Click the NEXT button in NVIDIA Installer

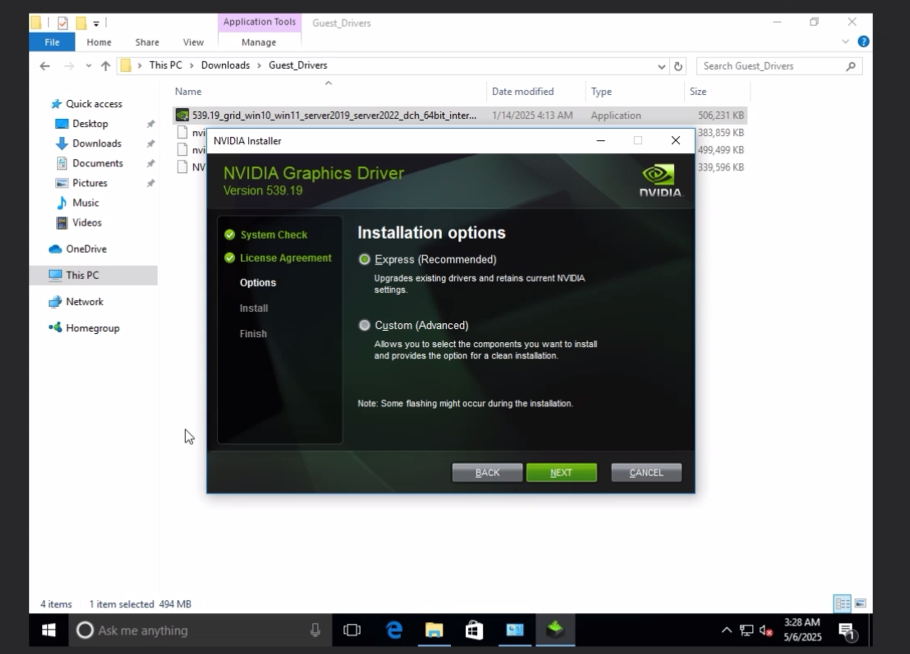click(x=561, y=472)
